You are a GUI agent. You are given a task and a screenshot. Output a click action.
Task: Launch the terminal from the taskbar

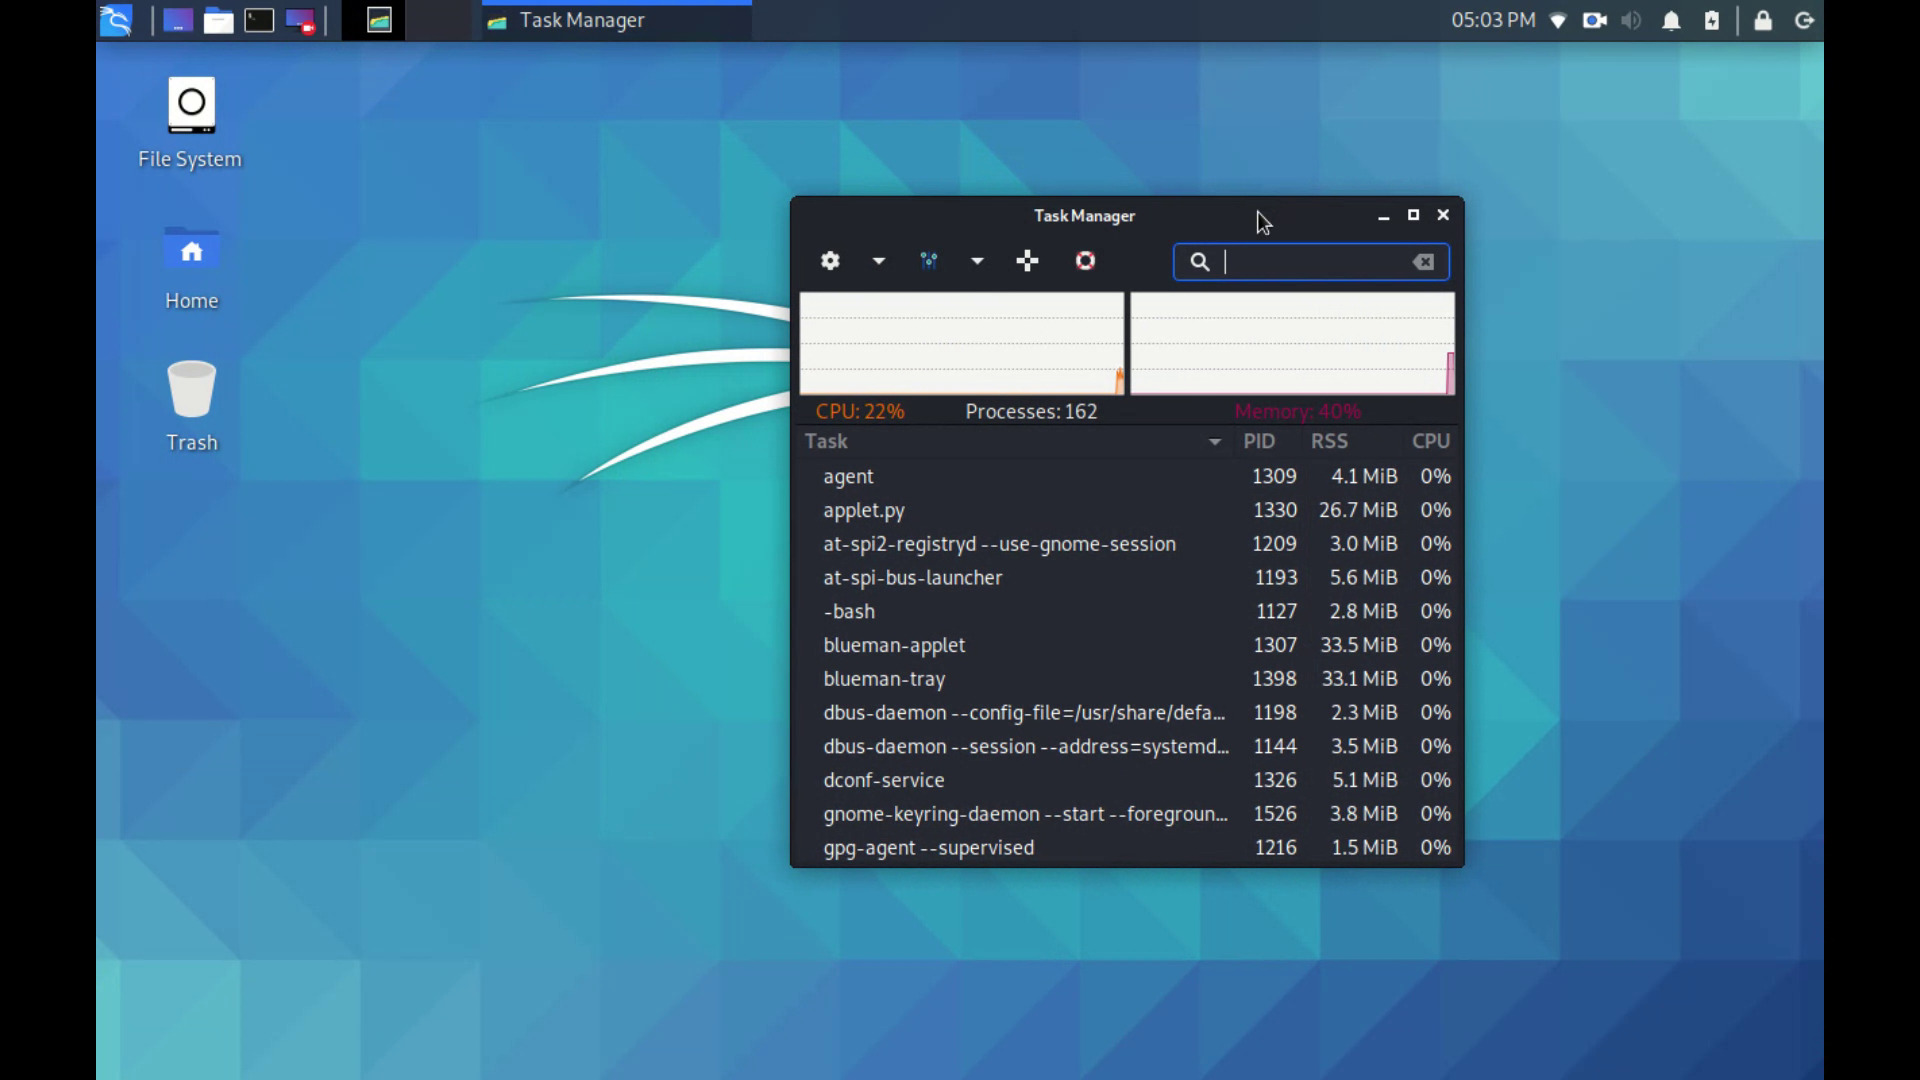point(259,20)
